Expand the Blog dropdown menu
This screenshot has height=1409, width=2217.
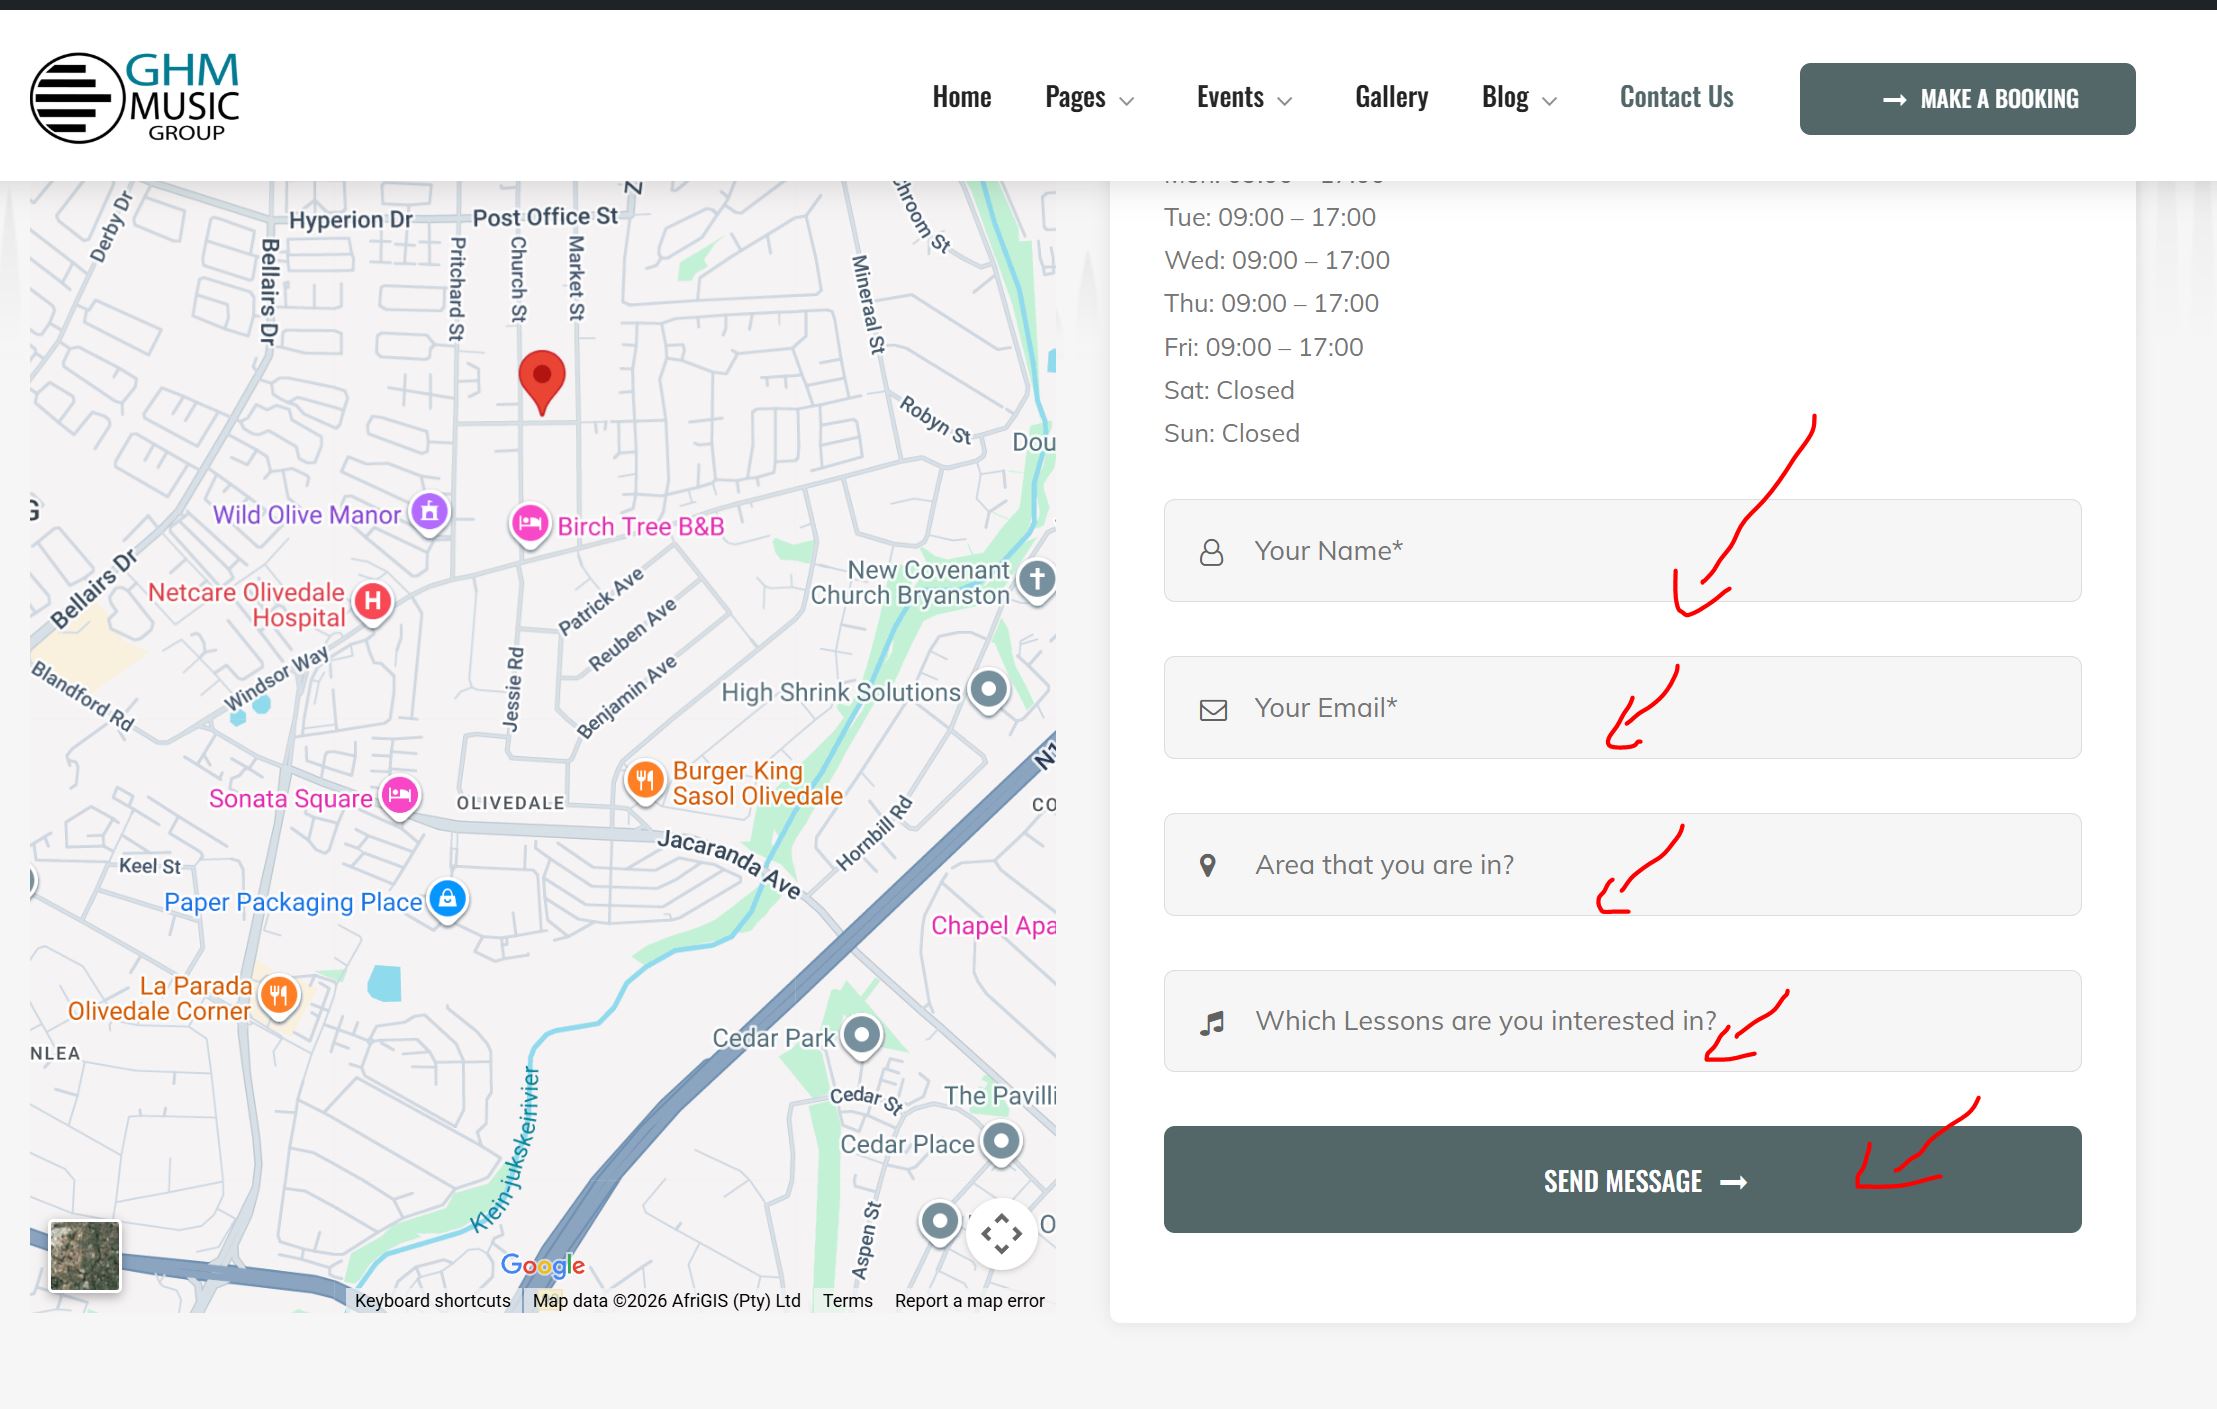tap(1518, 98)
